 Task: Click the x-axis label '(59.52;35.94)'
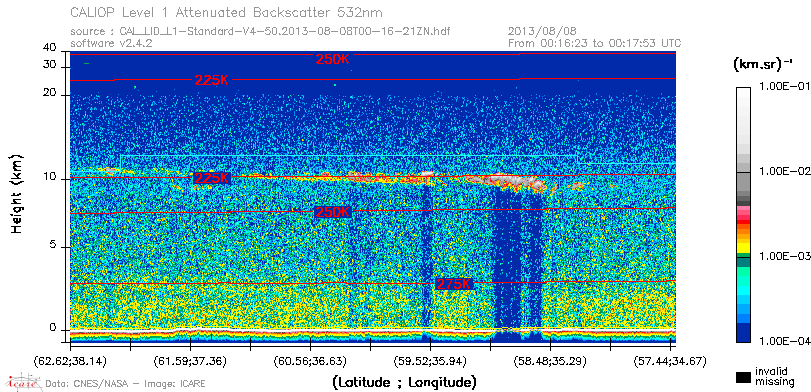(x=430, y=360)
